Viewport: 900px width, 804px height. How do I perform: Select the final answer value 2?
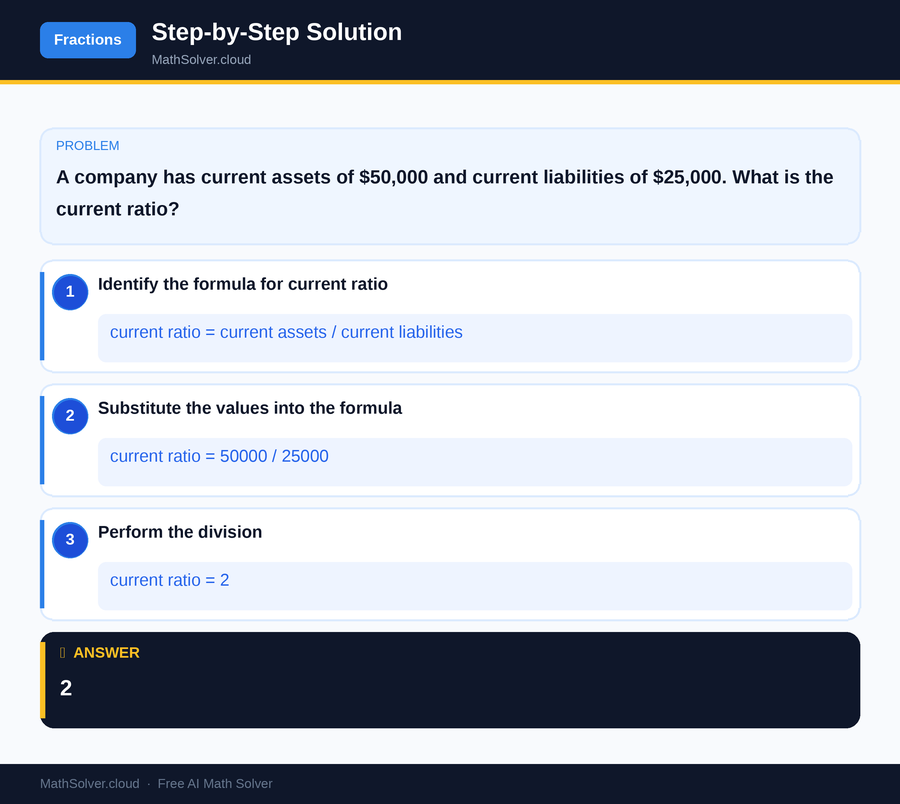(x=66, y=688)
